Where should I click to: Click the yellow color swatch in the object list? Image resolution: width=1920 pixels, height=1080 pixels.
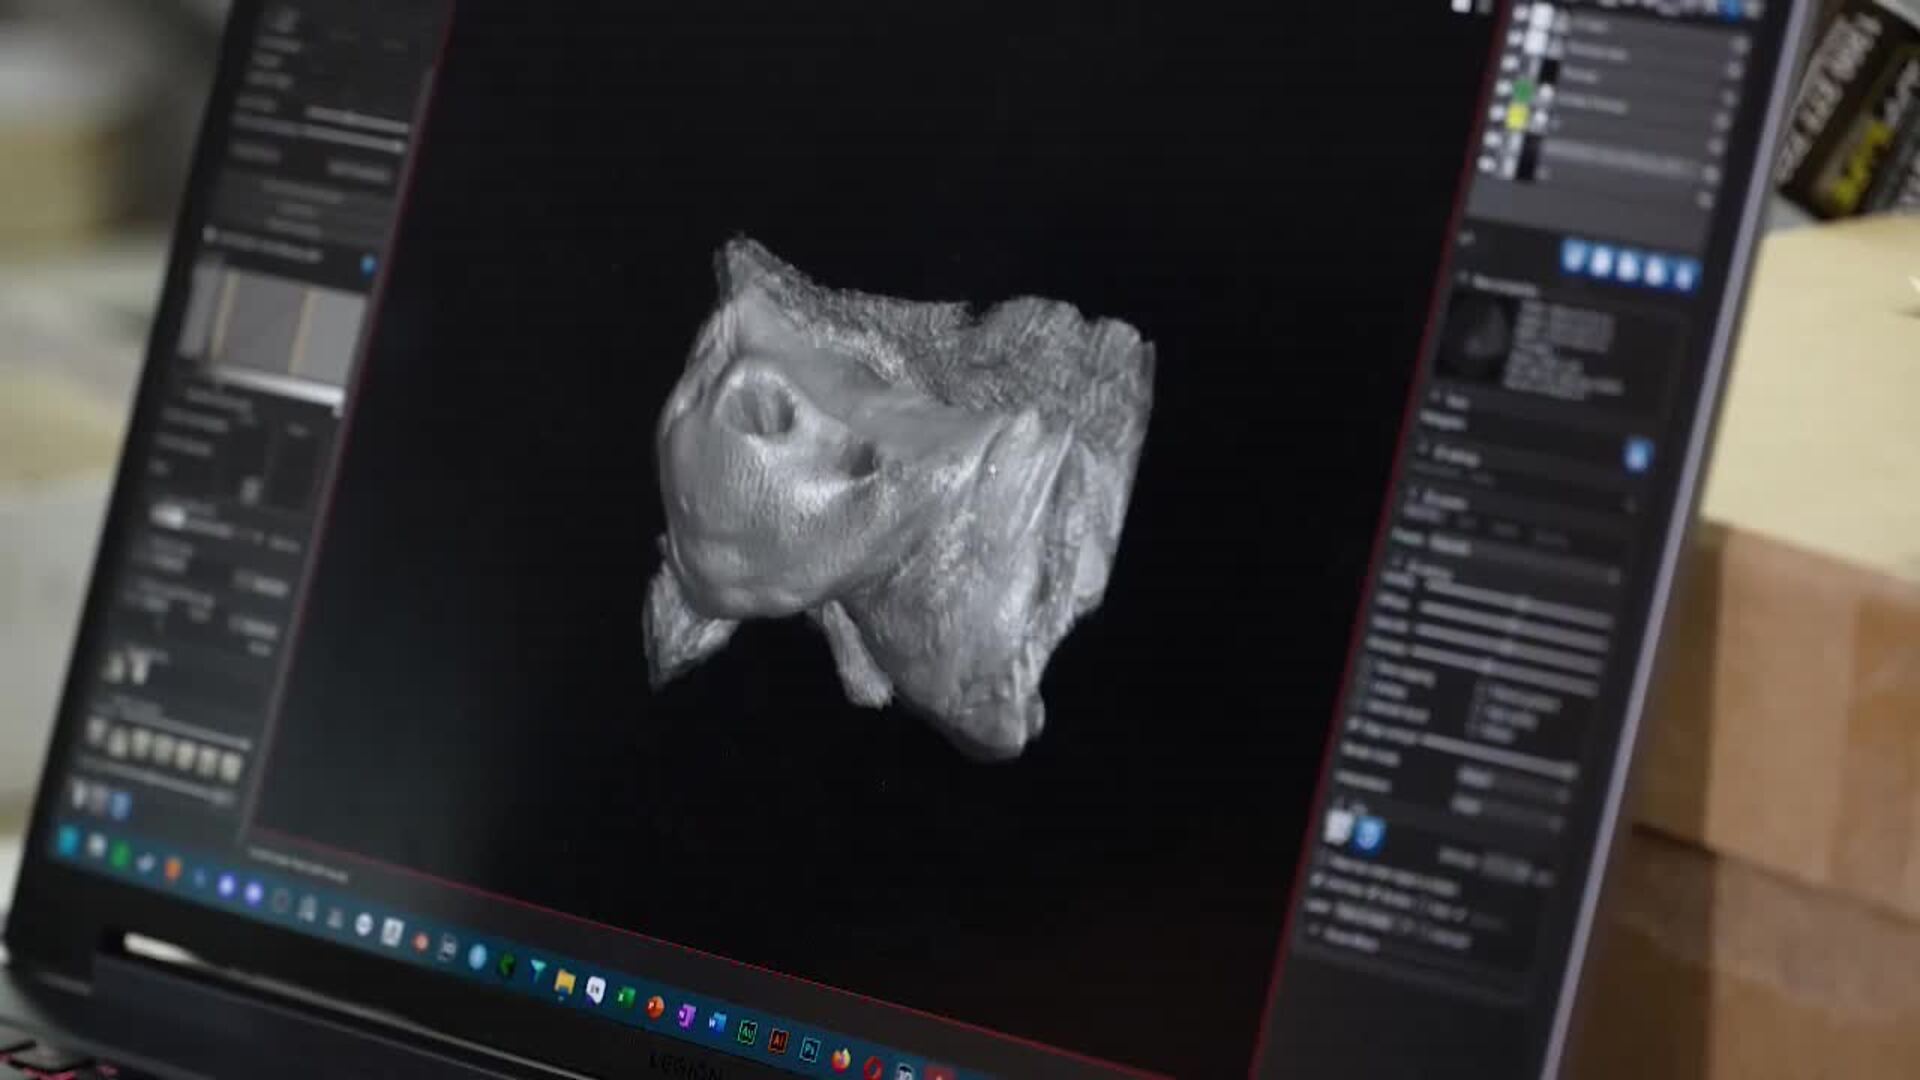(x=1517, y=118)
